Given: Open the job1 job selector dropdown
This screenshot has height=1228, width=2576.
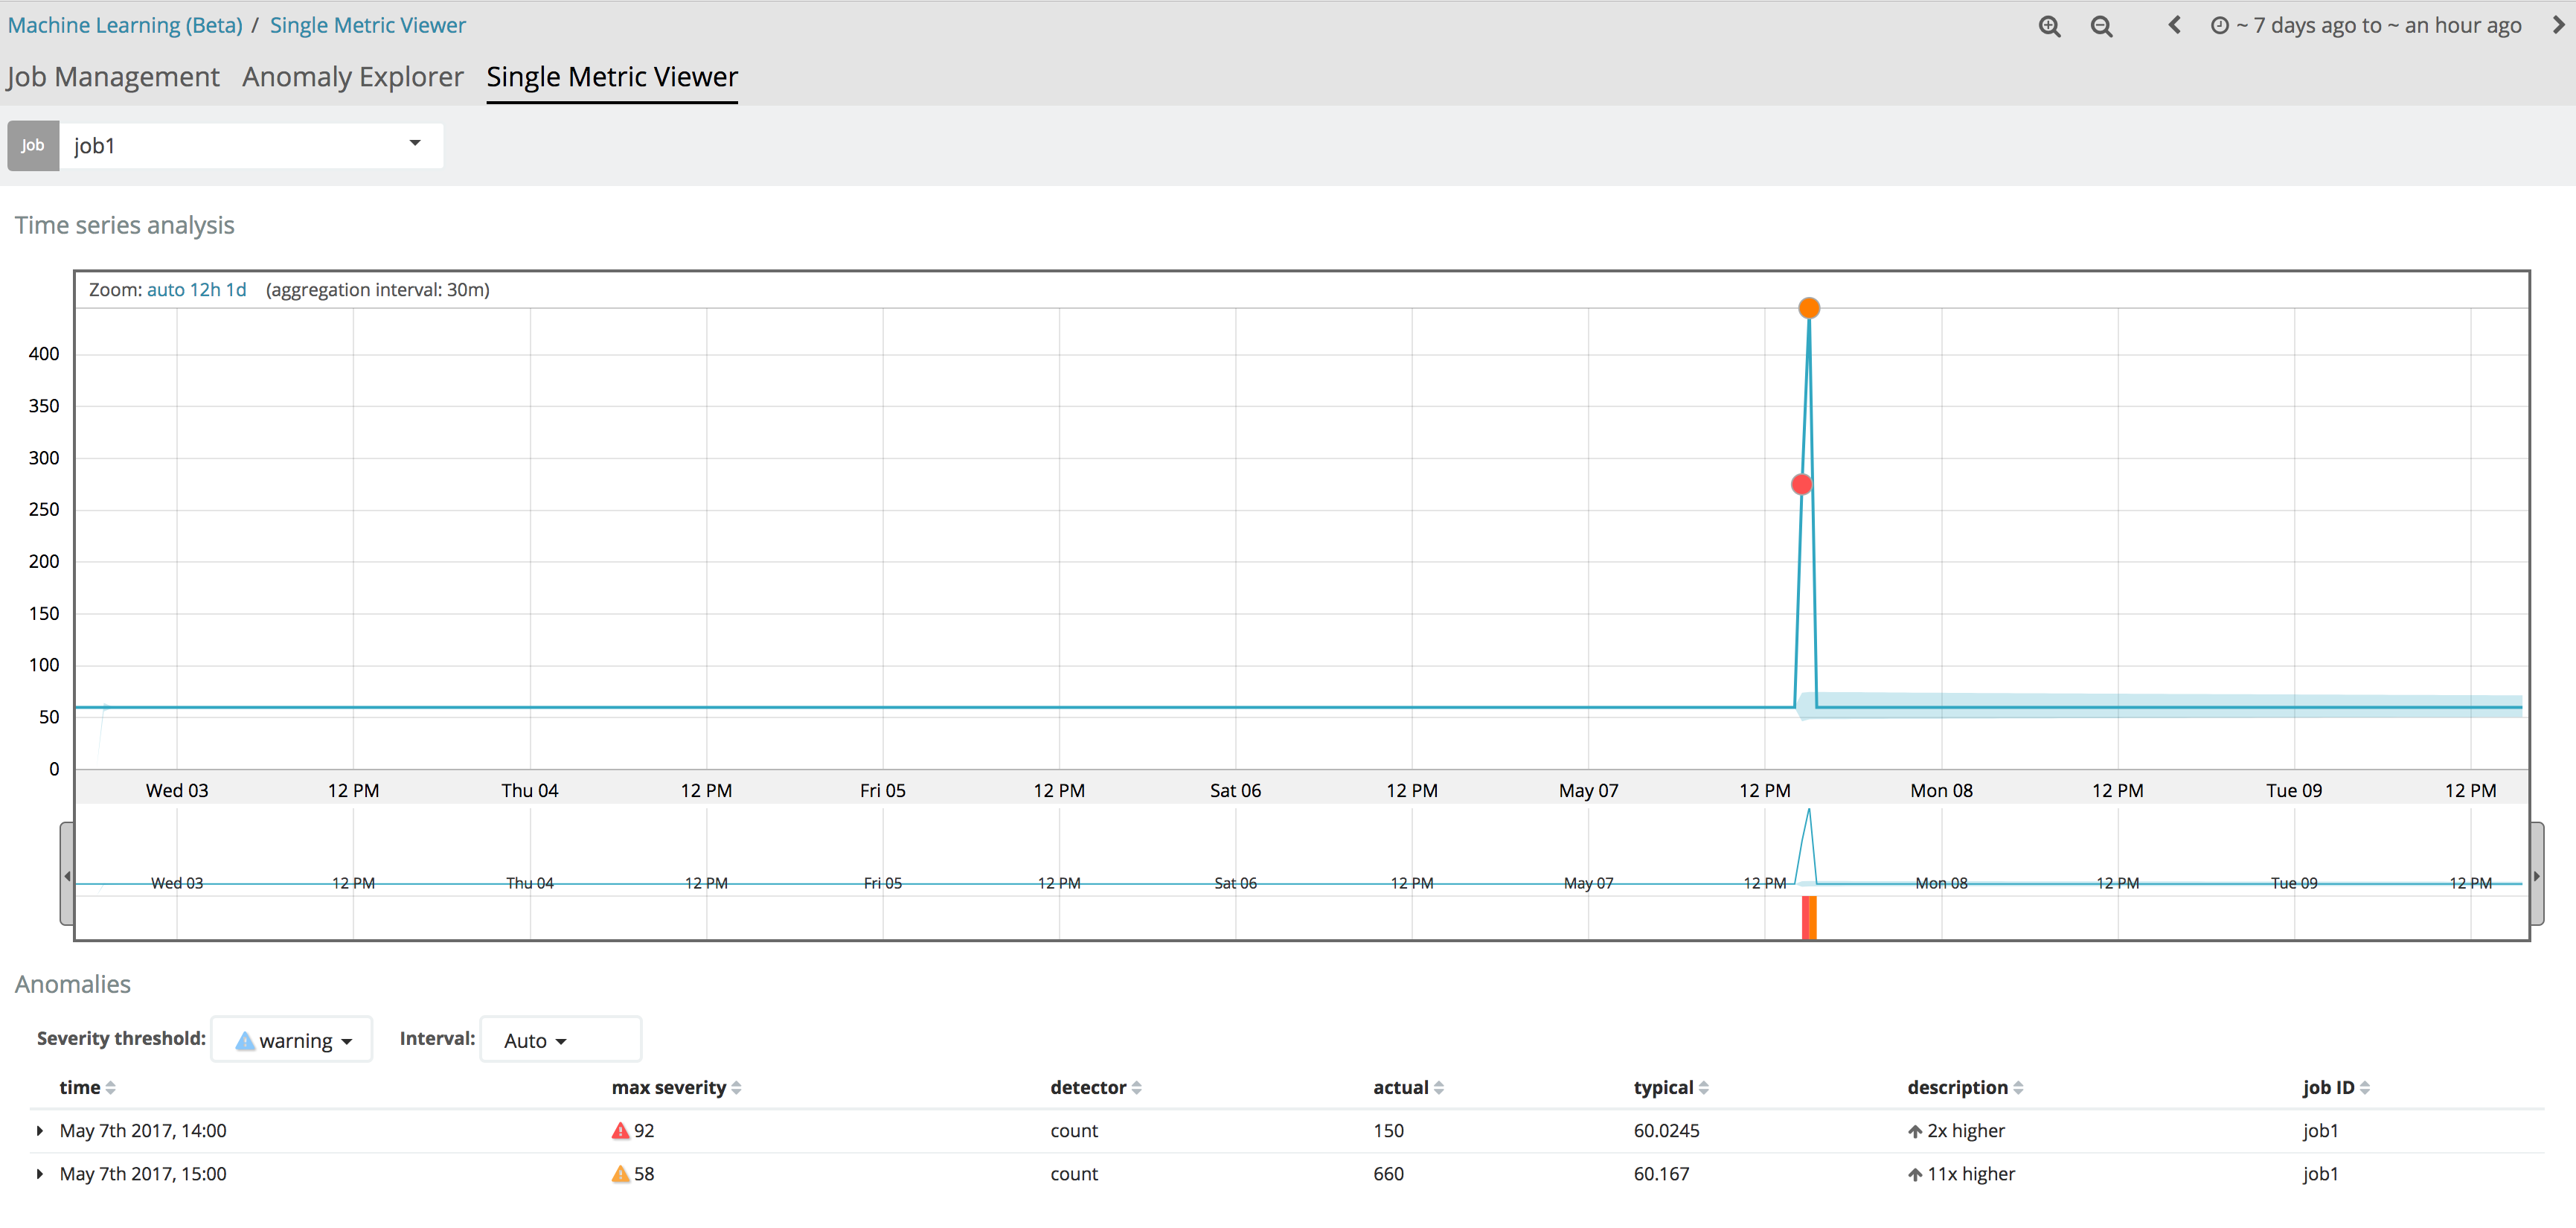Looking at the screenshot, I should click(250, 146).
